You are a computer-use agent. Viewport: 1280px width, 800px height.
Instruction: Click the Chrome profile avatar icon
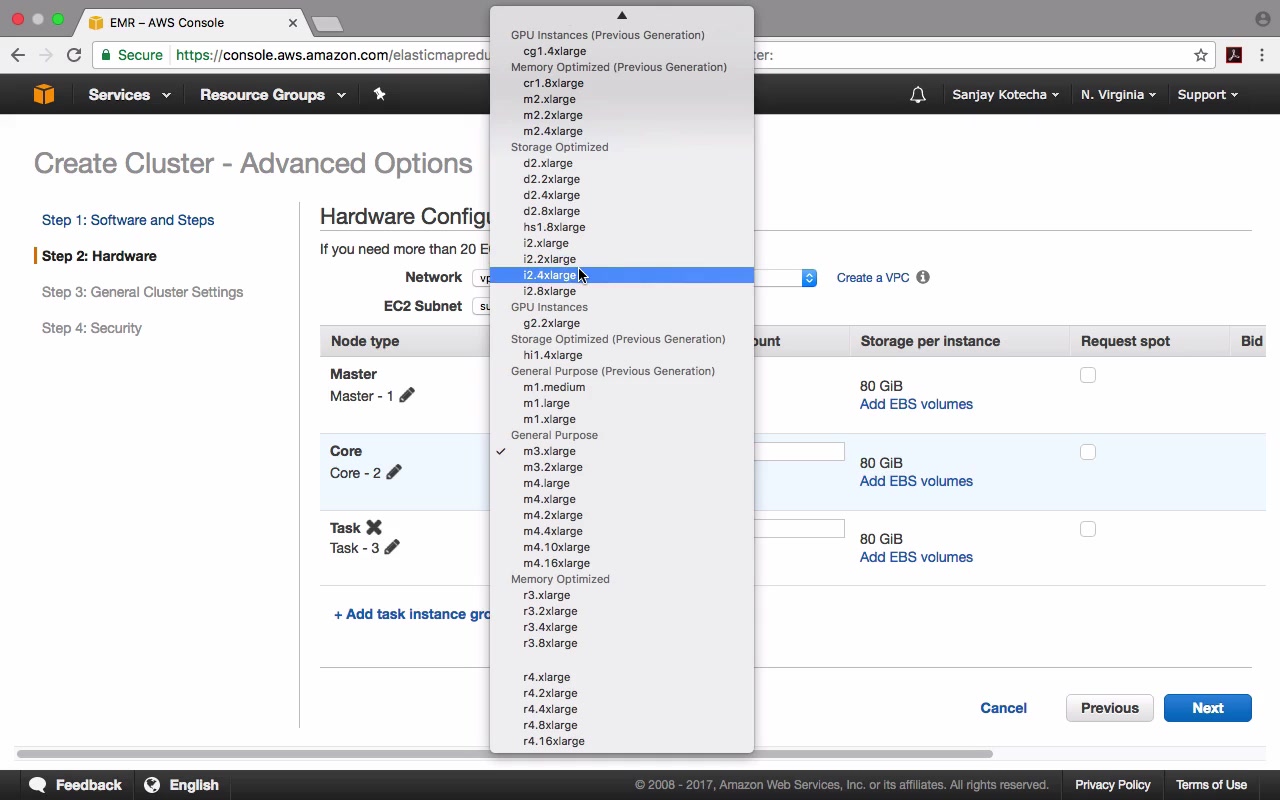[1262, 19]
